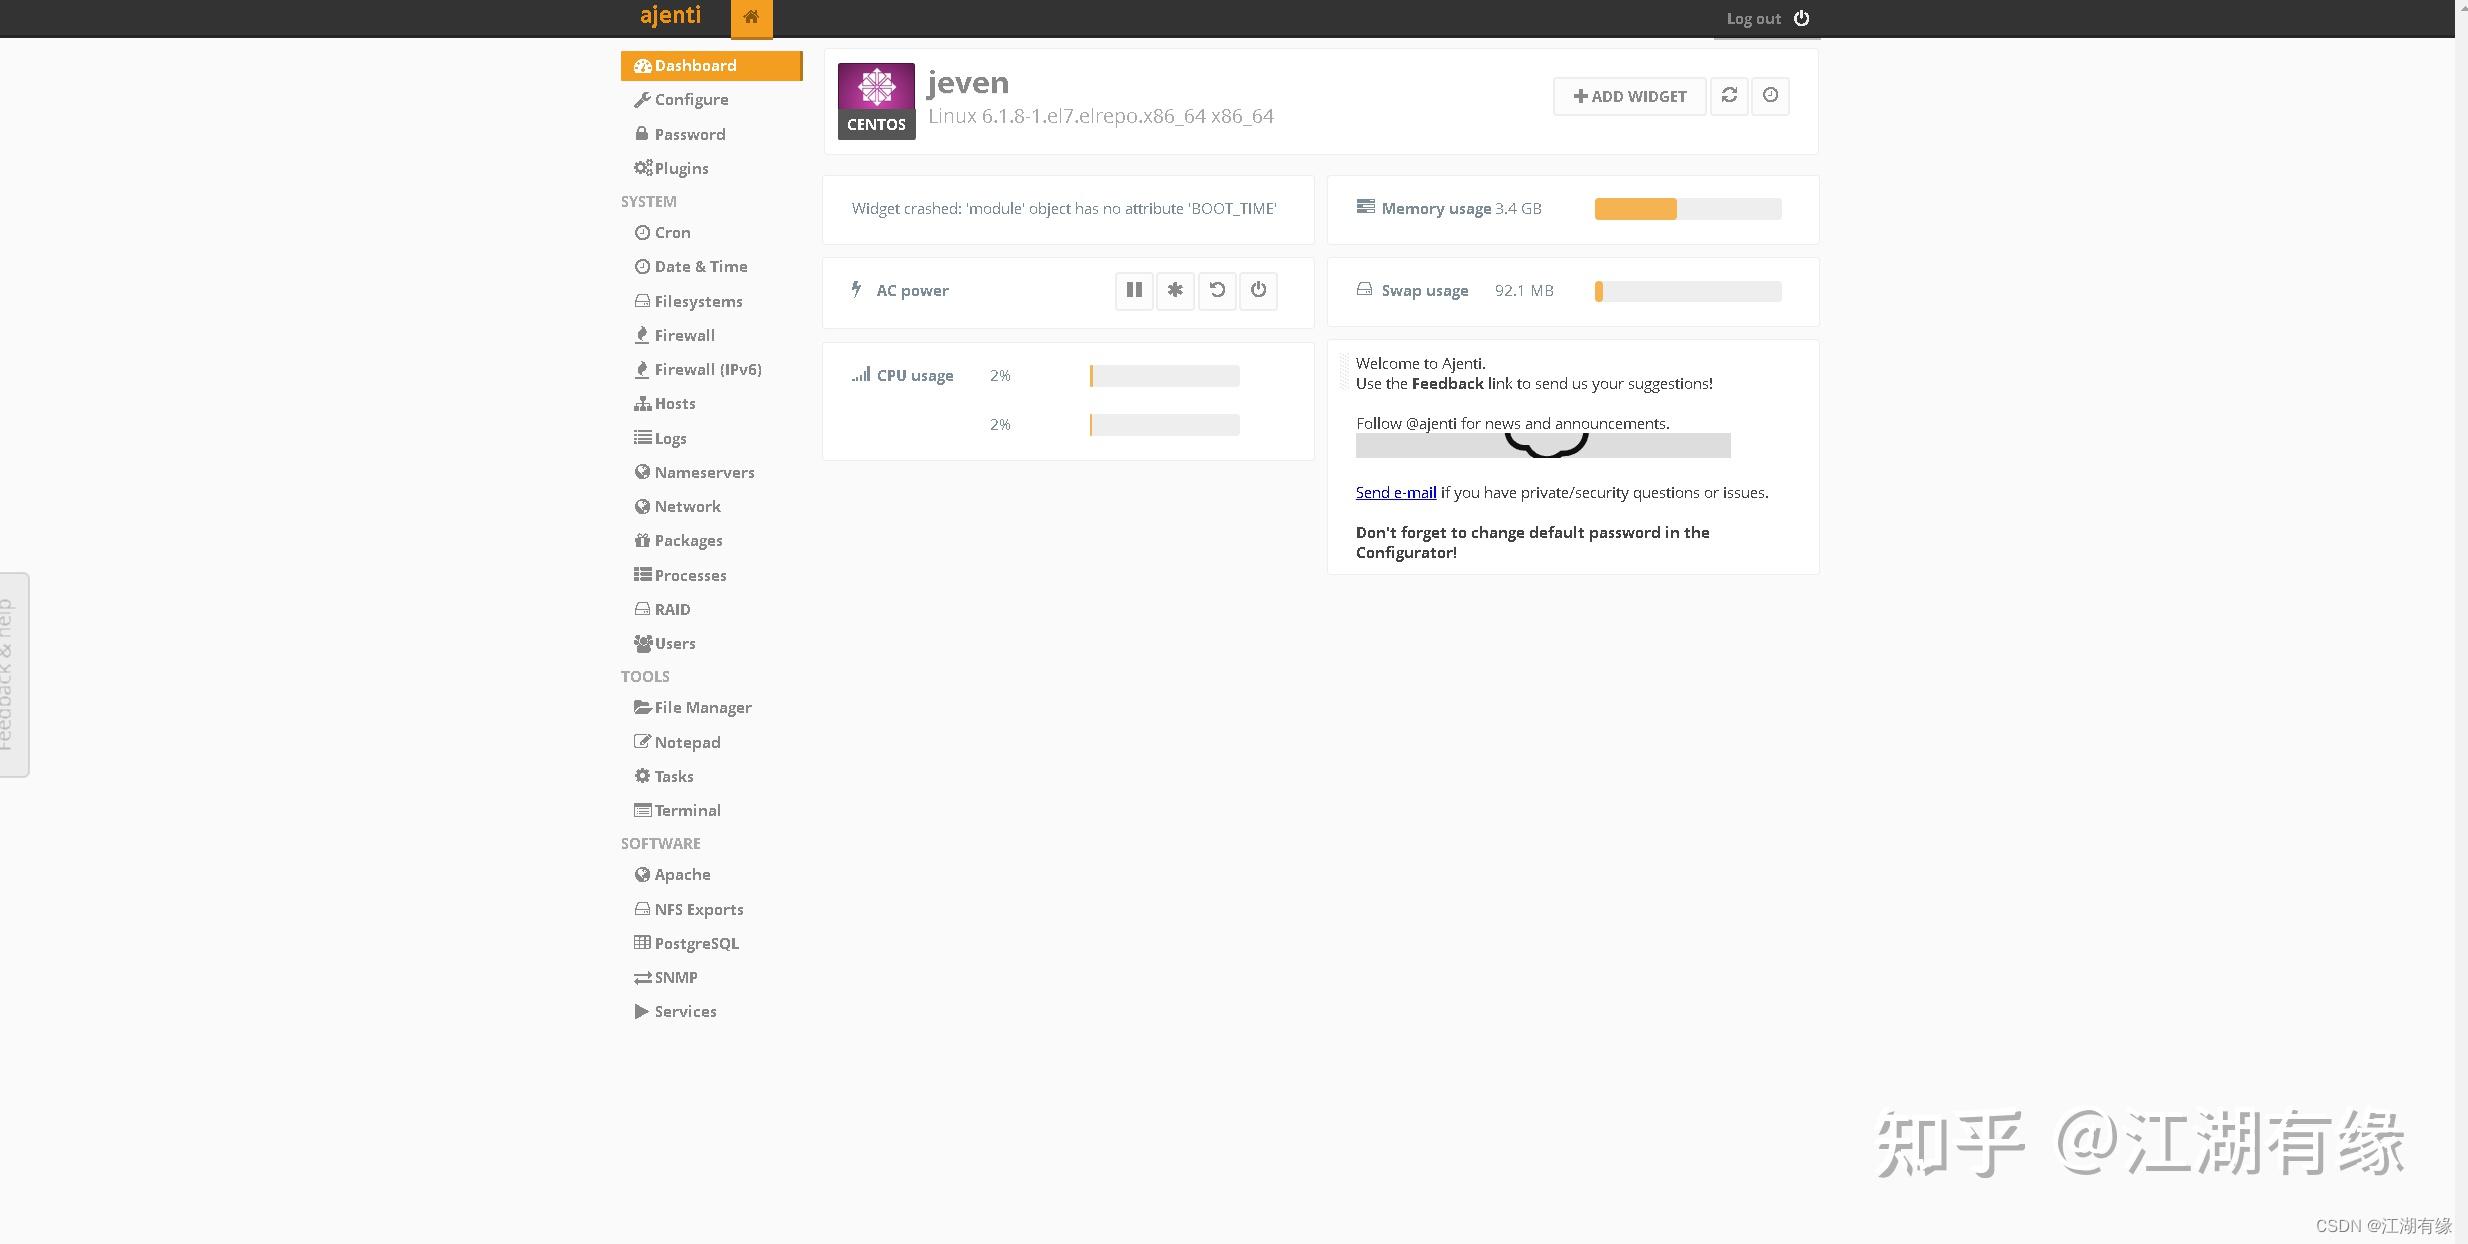Open the Firewall (IPv6) section

click(707, 369)
